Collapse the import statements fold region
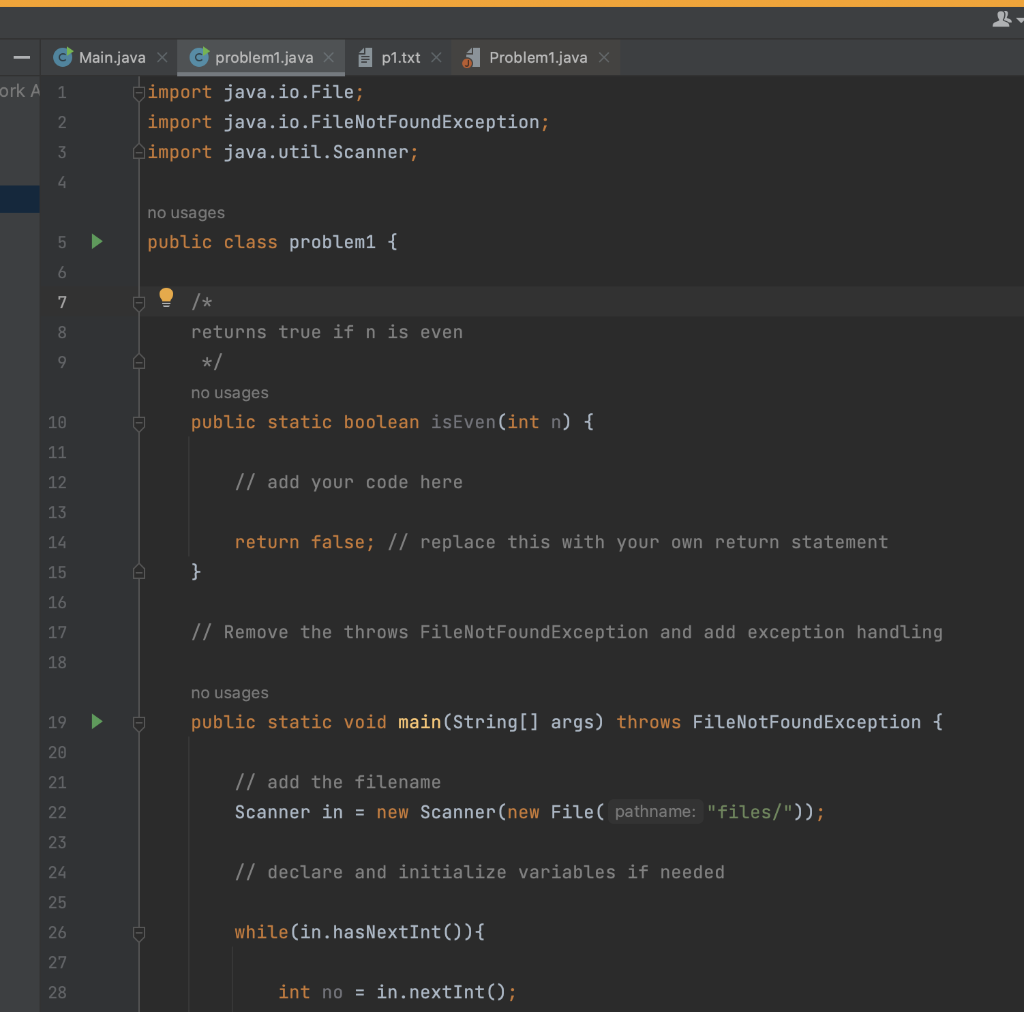 (x=139, y=91)
